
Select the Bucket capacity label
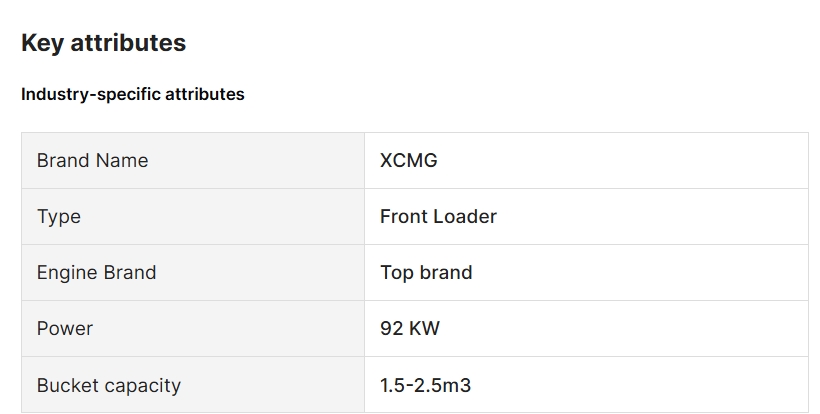(109, 386)
